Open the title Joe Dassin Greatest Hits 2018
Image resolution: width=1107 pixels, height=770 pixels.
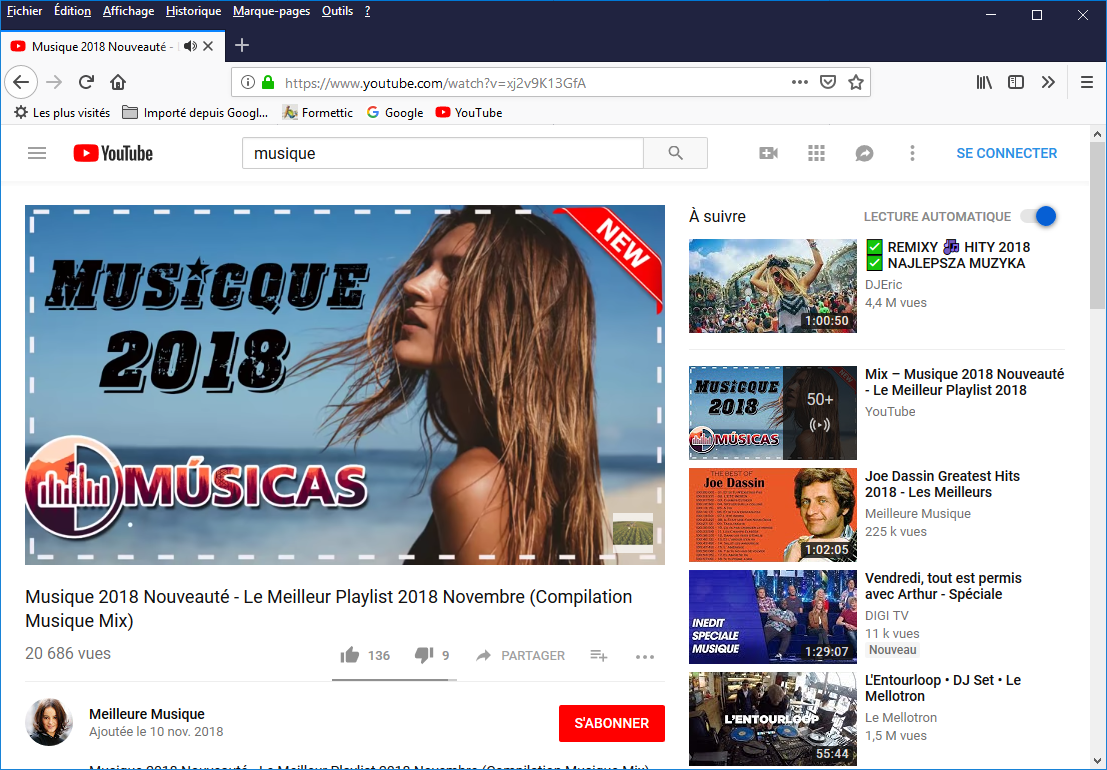coord(943,484)
